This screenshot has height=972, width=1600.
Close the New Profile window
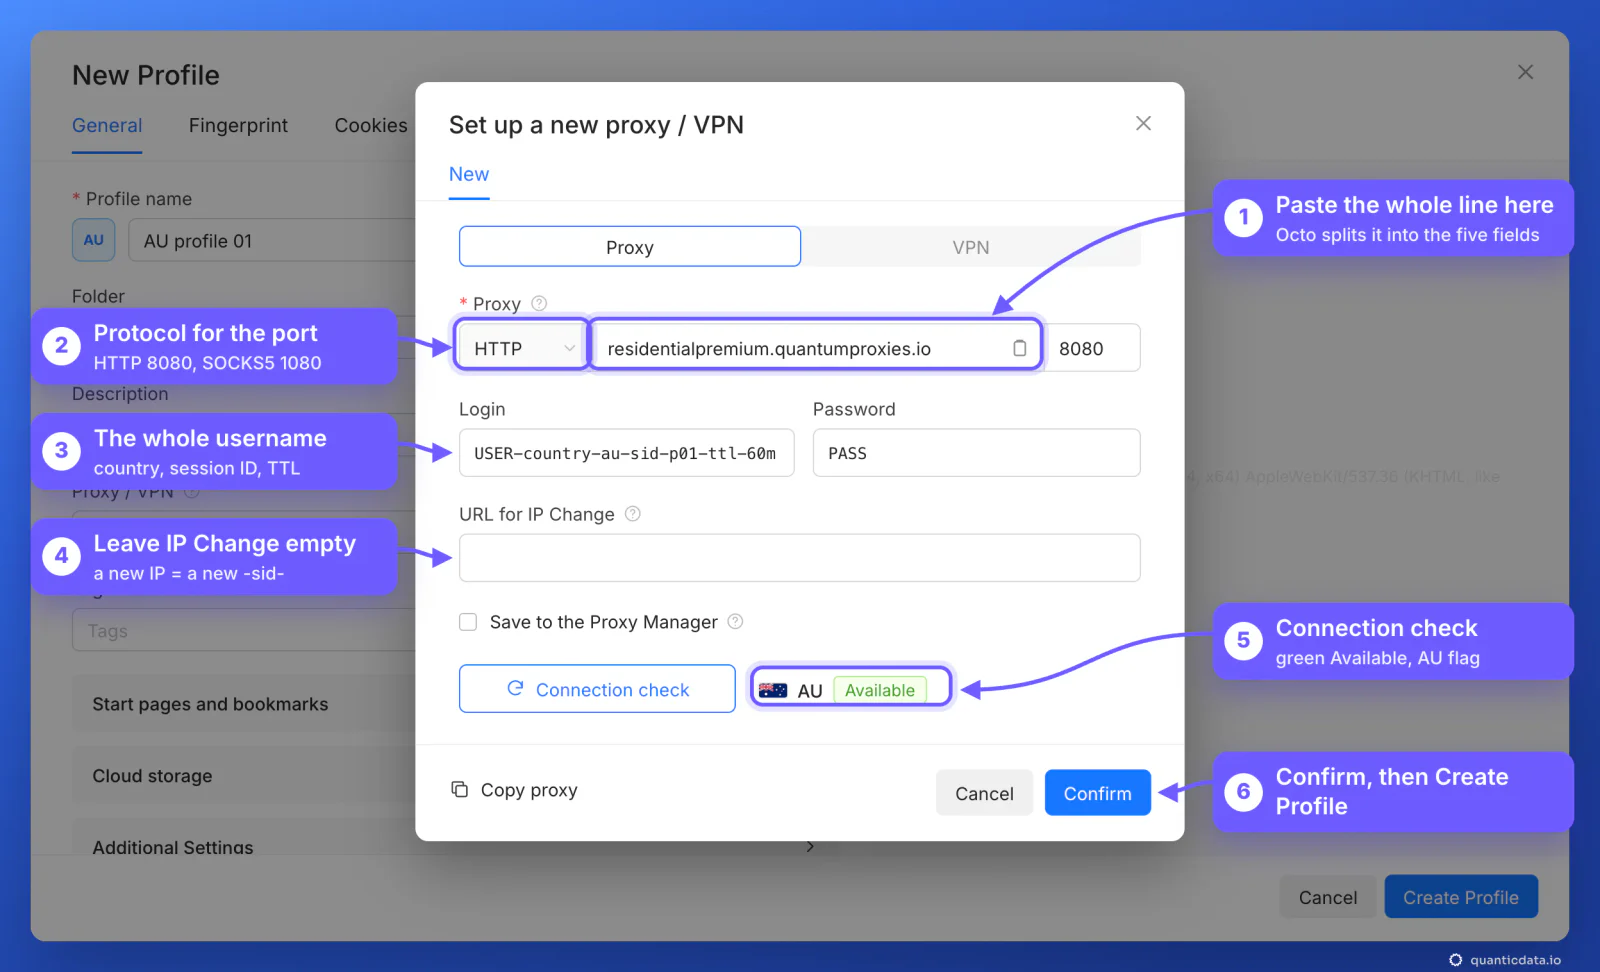[1525, 72]
